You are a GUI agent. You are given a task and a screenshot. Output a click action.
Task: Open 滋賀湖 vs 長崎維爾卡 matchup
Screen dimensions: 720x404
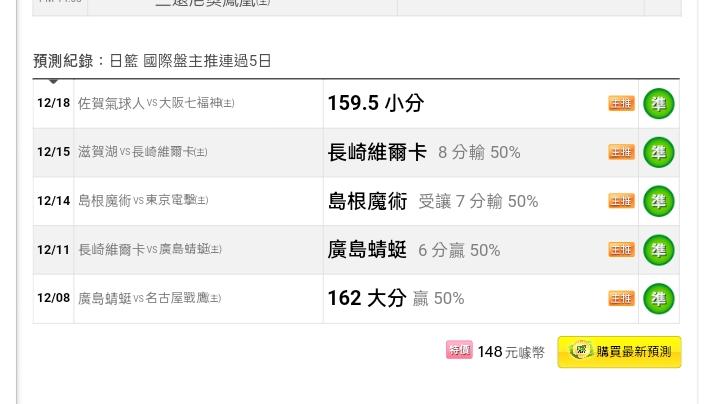coord(142,152)
